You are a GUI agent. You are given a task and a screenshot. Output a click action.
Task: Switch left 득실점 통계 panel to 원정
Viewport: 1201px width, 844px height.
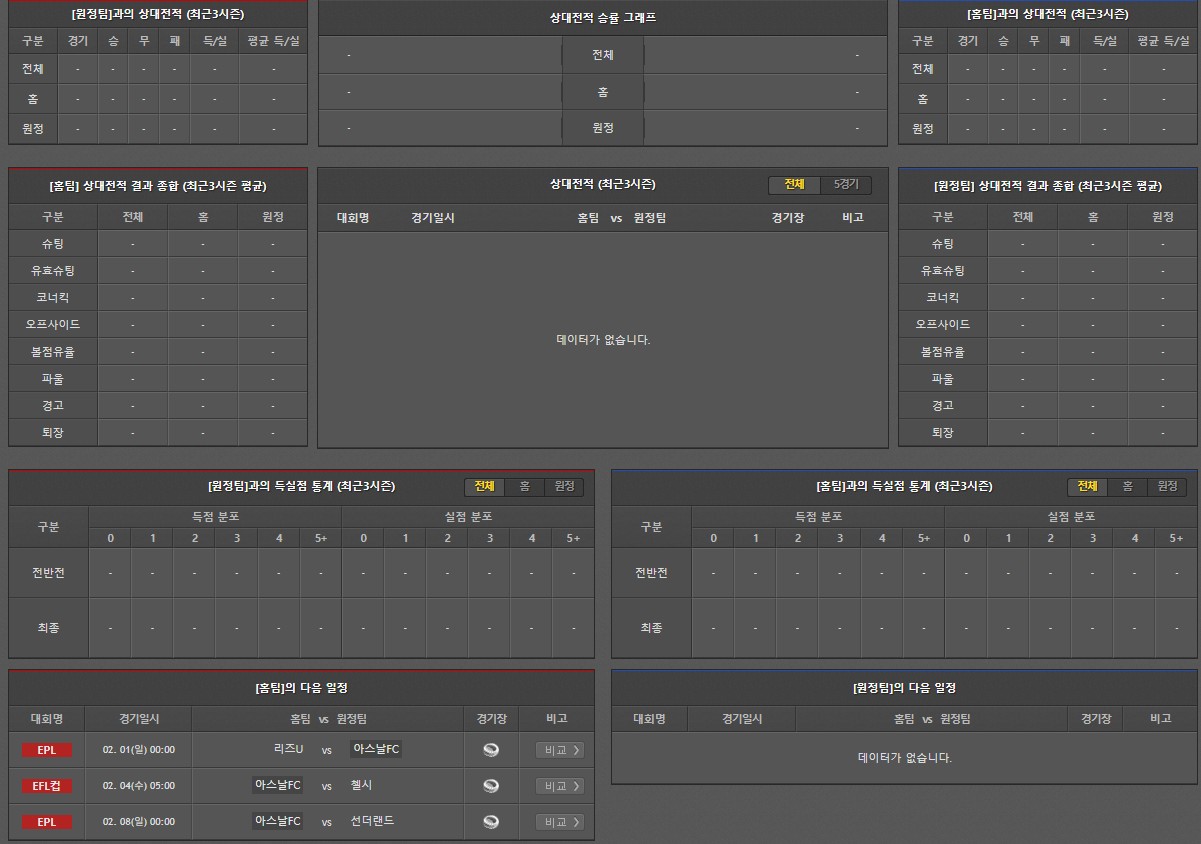tap(564, 486)
